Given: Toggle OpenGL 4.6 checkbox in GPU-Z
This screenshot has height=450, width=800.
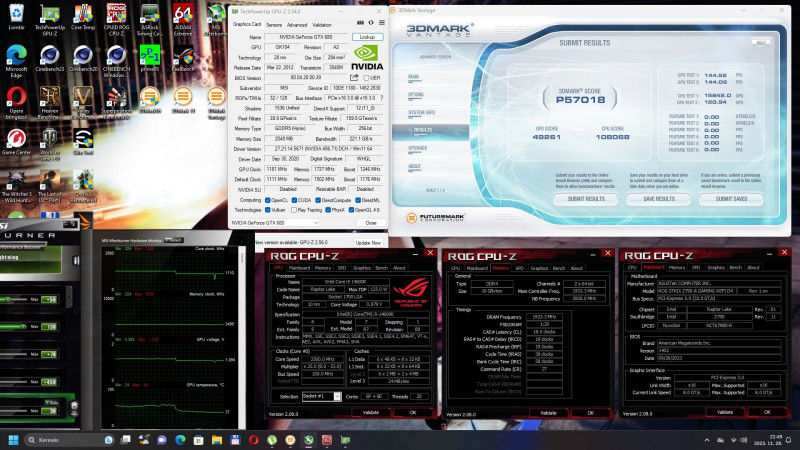Looking at the screenshot, I should (x=352, y=210).
